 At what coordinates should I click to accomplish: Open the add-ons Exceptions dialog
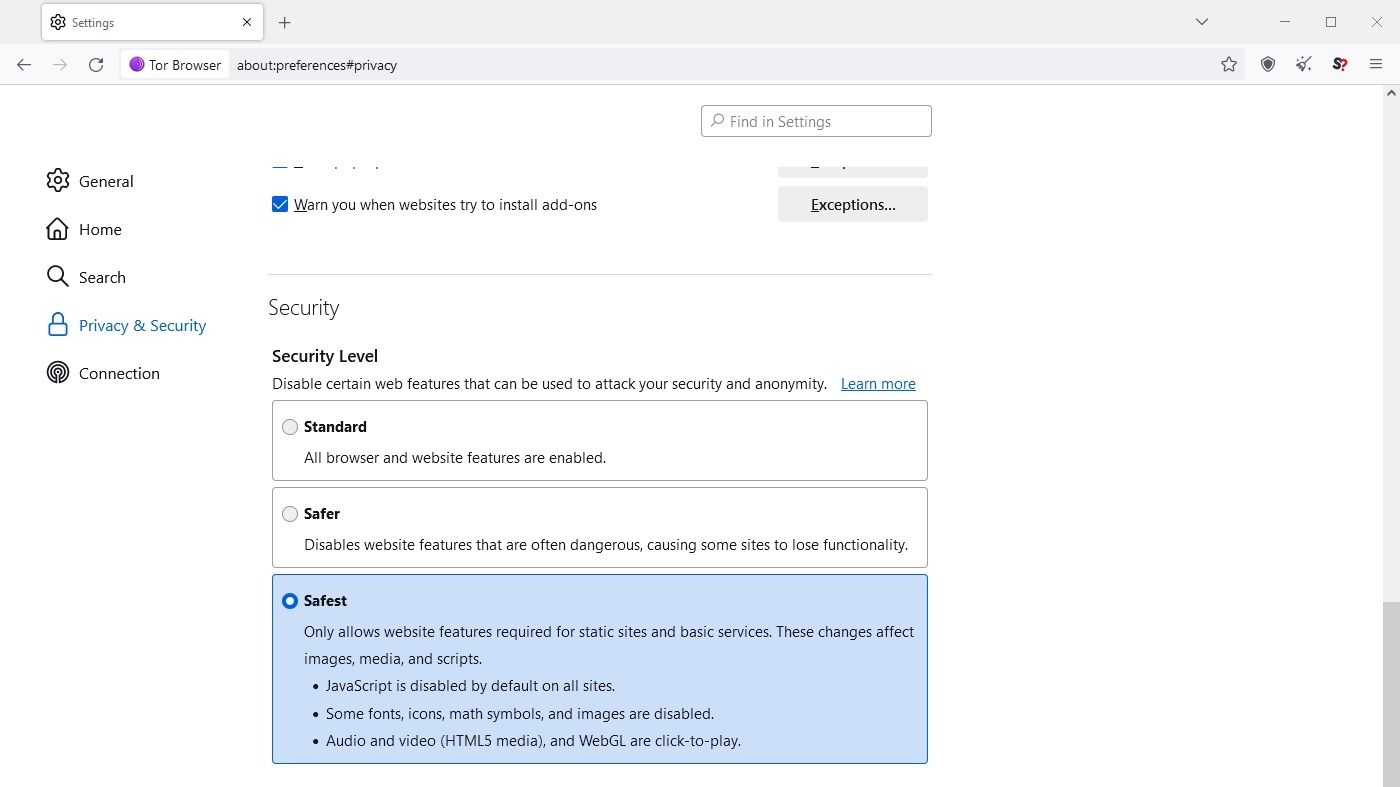pyautogui.click(x=852, y=204)
